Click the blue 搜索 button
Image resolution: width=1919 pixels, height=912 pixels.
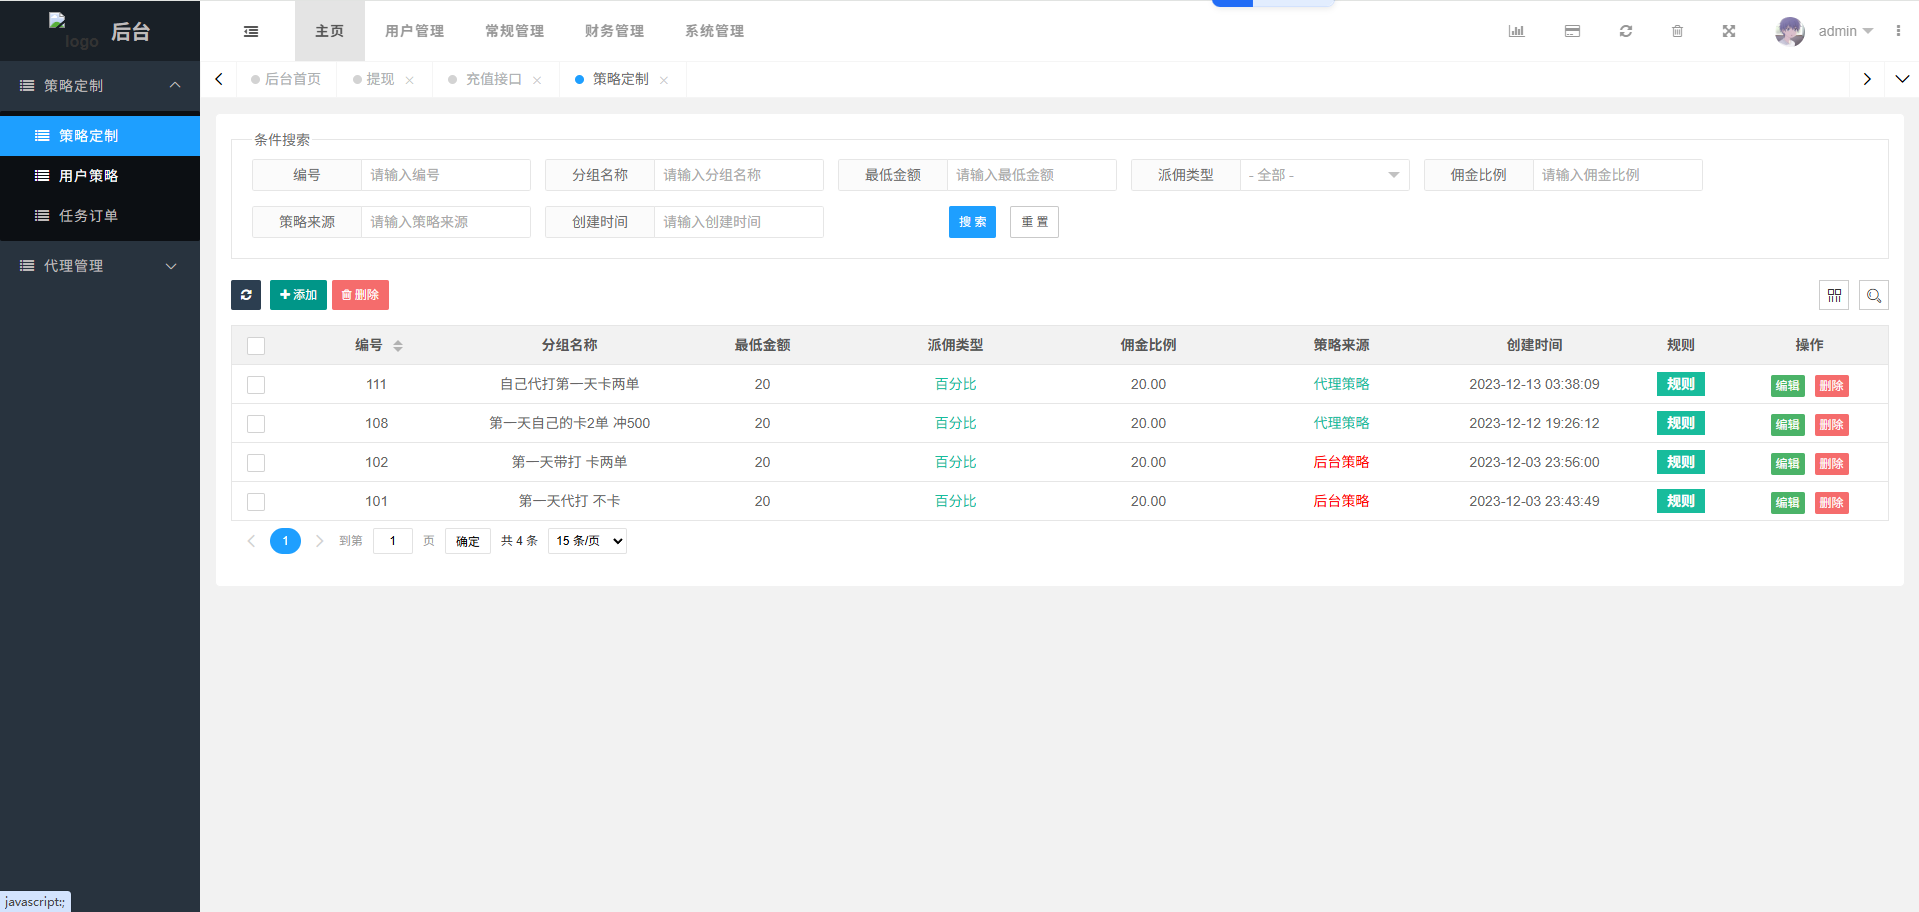[x=972, y=222]
